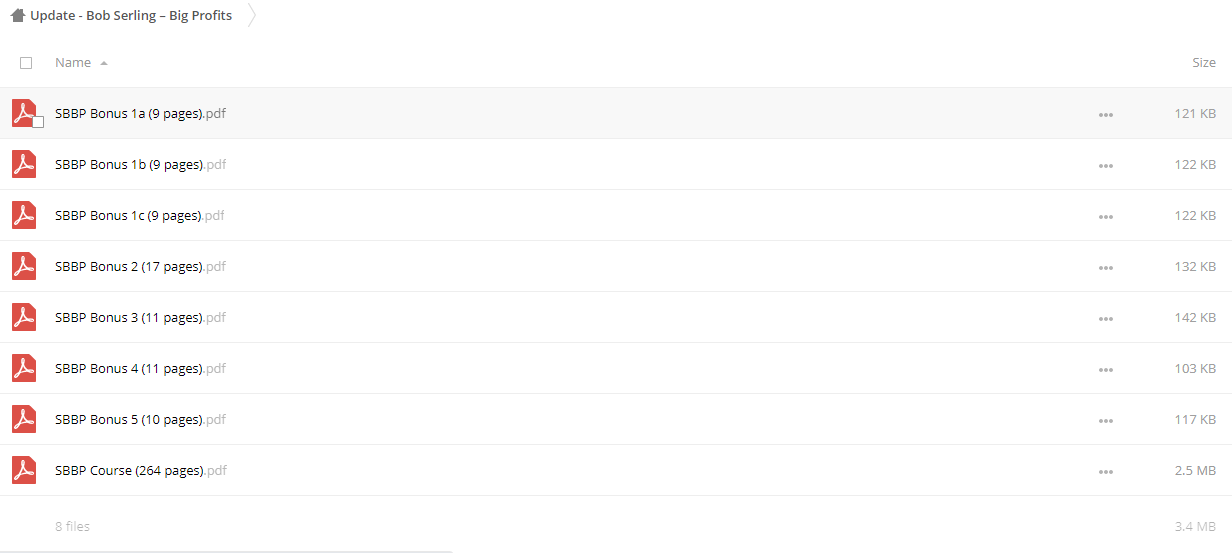Click PDF icon for SBBP Bonus 4
The image size is (1232, 553).
click(x=24, y=368)
